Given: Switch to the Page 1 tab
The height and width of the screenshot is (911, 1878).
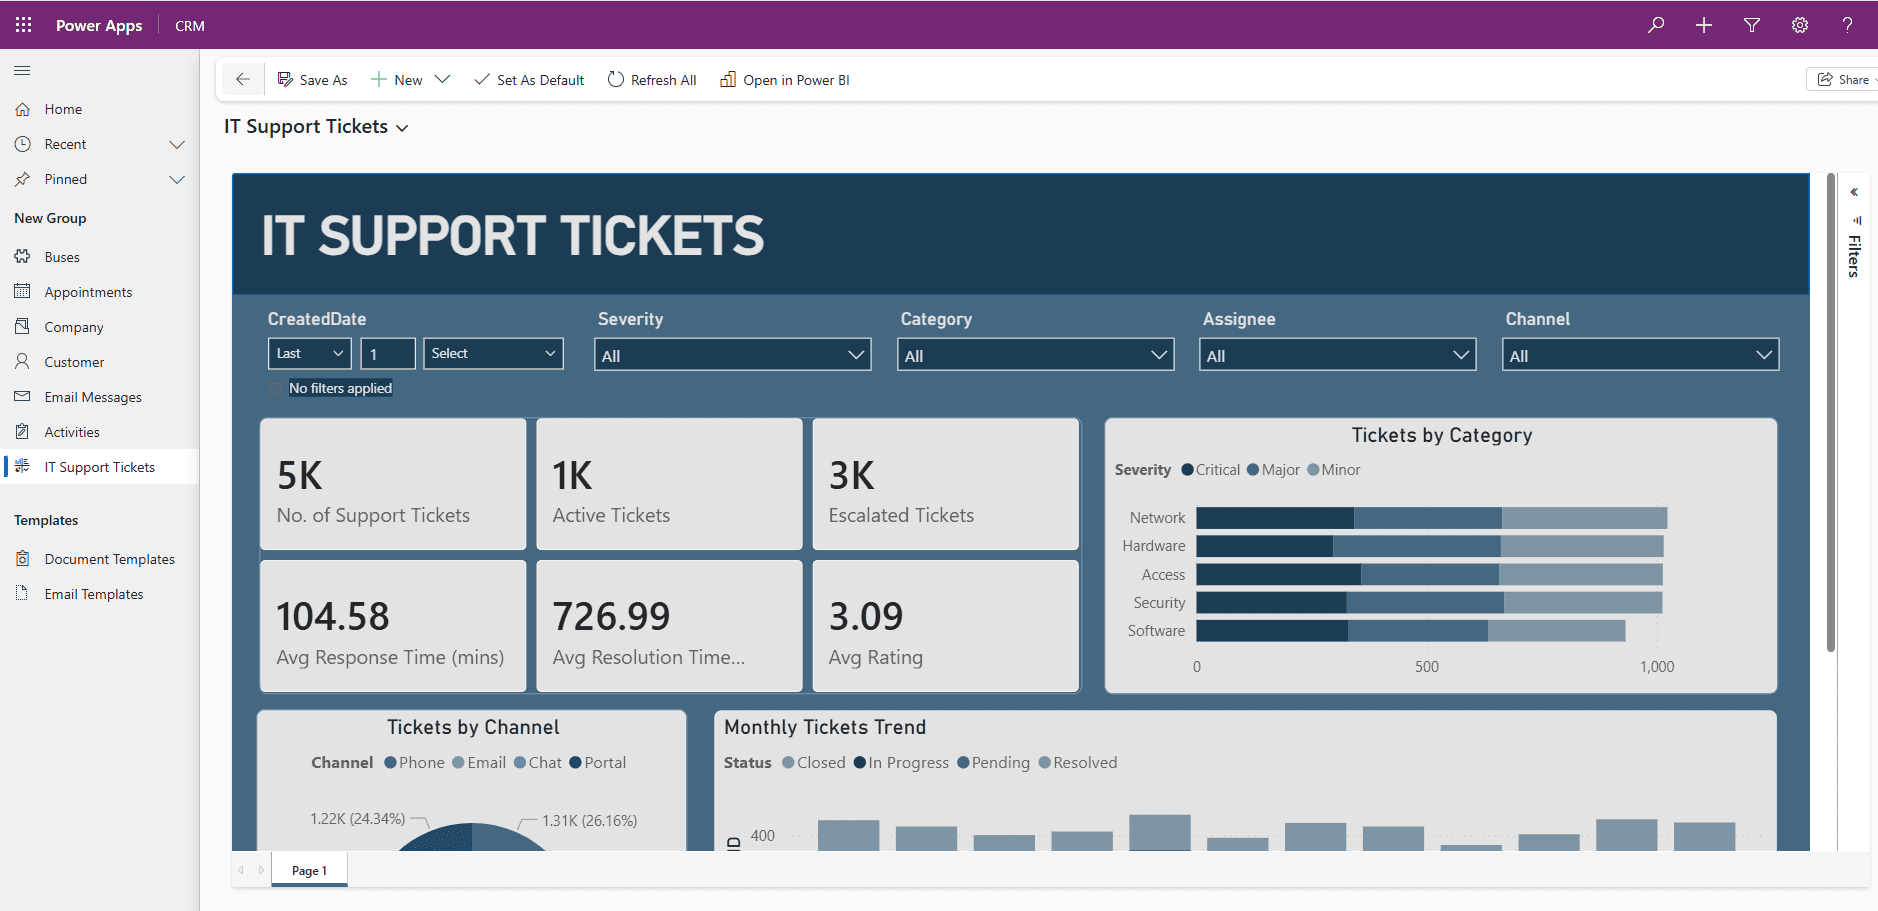Looking at the screenshot, I should (308, 870).
